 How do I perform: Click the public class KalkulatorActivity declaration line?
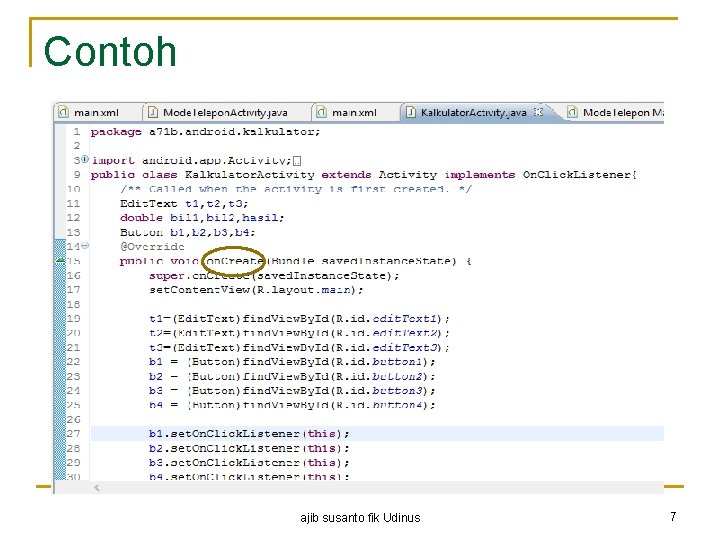click(x=363, y=175)
